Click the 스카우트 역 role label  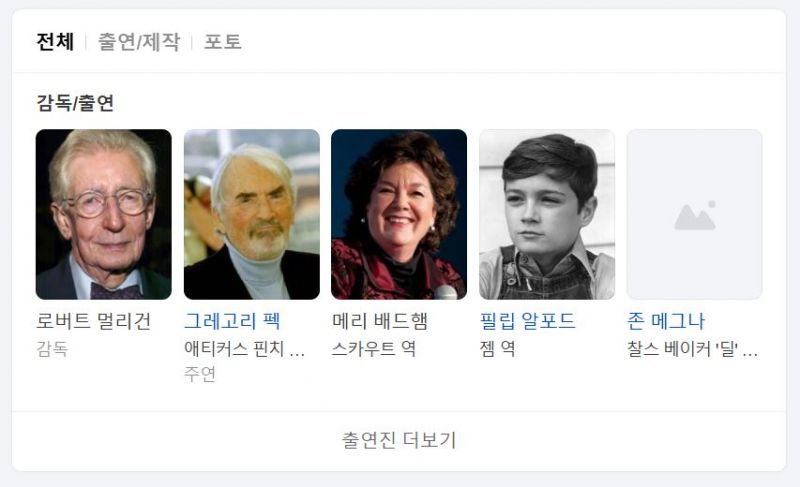[x=374, y=349]
